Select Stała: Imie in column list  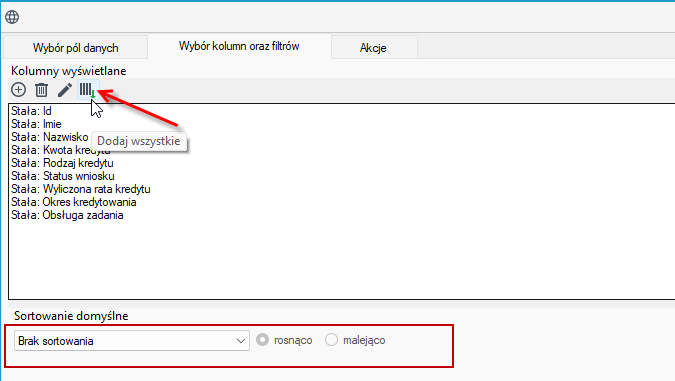tap(36, 124)
